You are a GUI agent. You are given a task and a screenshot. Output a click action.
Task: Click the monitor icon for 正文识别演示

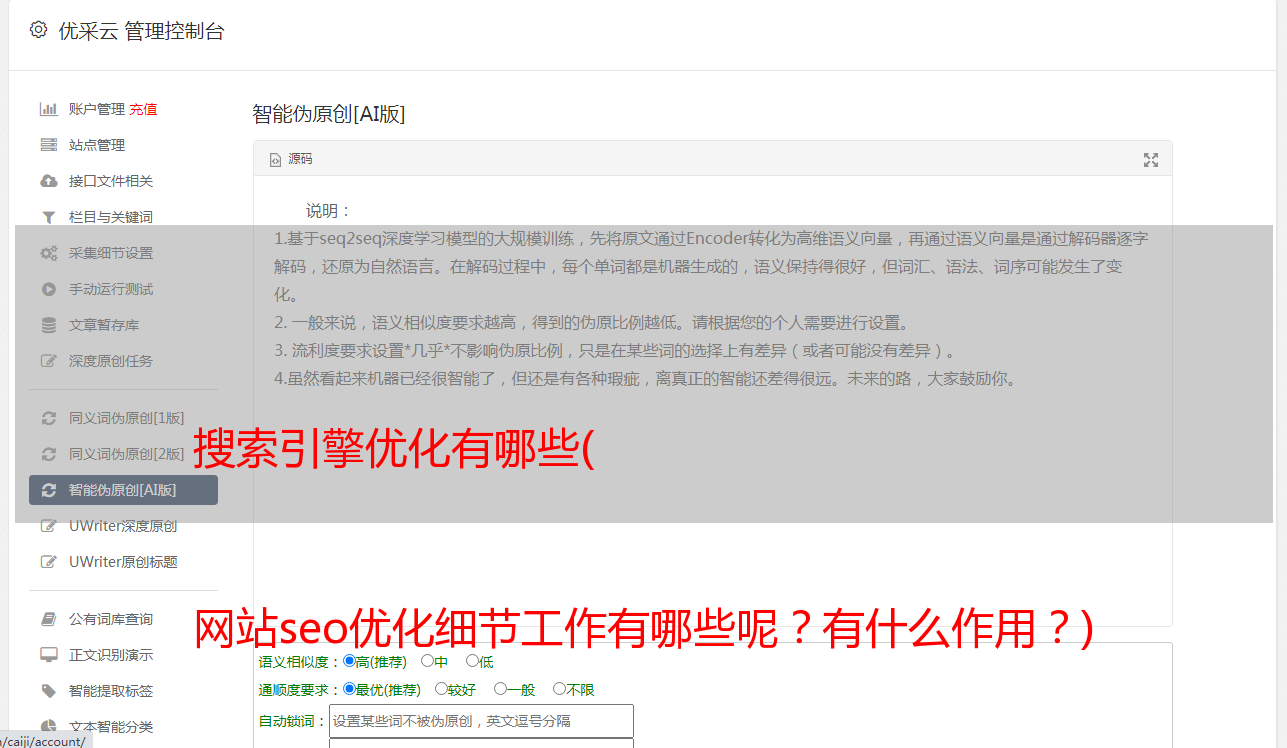pos(48,655)
